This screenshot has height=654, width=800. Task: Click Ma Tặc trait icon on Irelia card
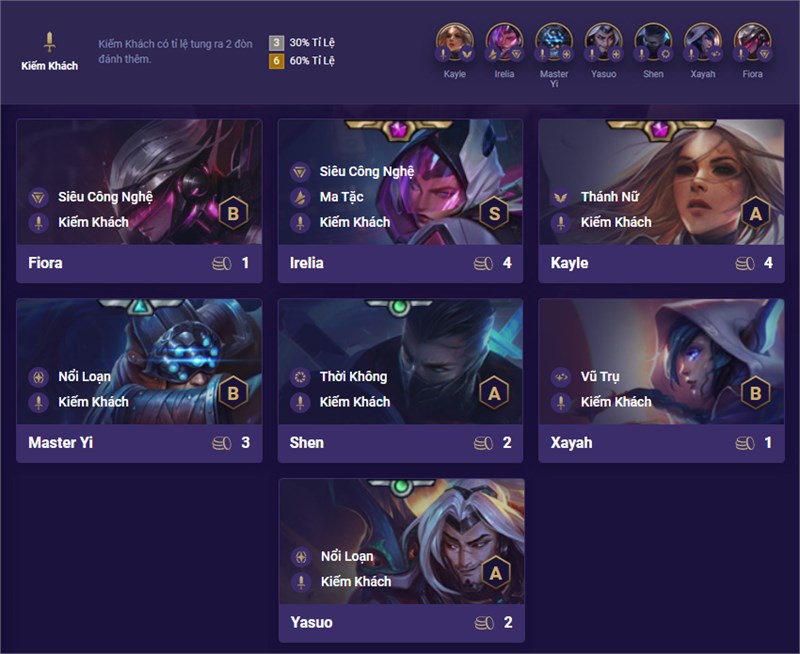[x=300, y=197]
